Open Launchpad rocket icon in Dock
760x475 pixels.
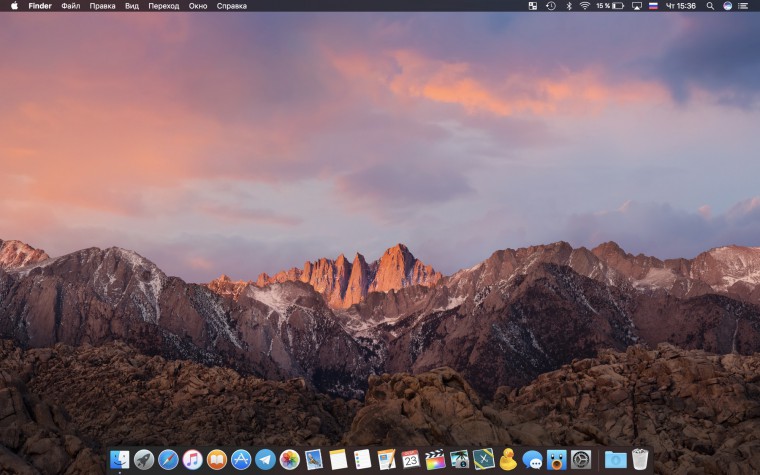point(144,459)
